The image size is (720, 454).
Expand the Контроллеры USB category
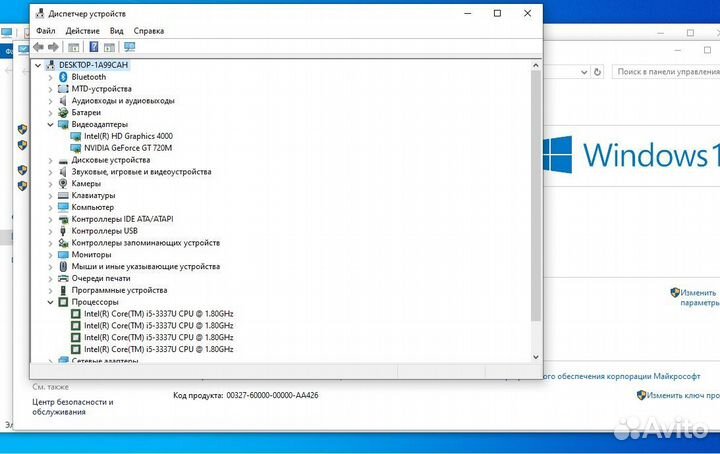click(51, 231)
